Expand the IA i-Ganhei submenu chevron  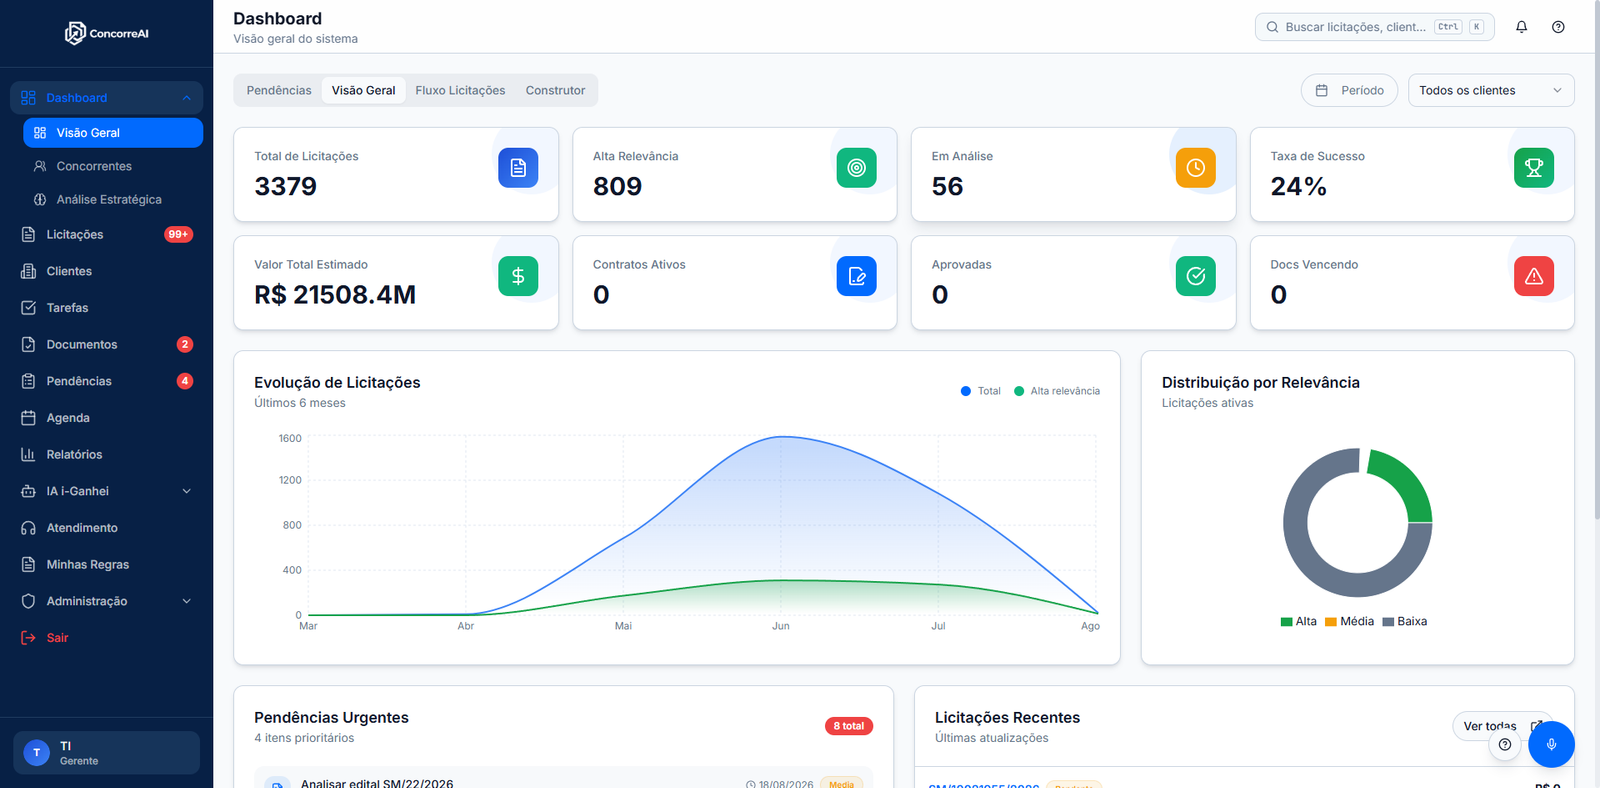[x=186, y=491]
